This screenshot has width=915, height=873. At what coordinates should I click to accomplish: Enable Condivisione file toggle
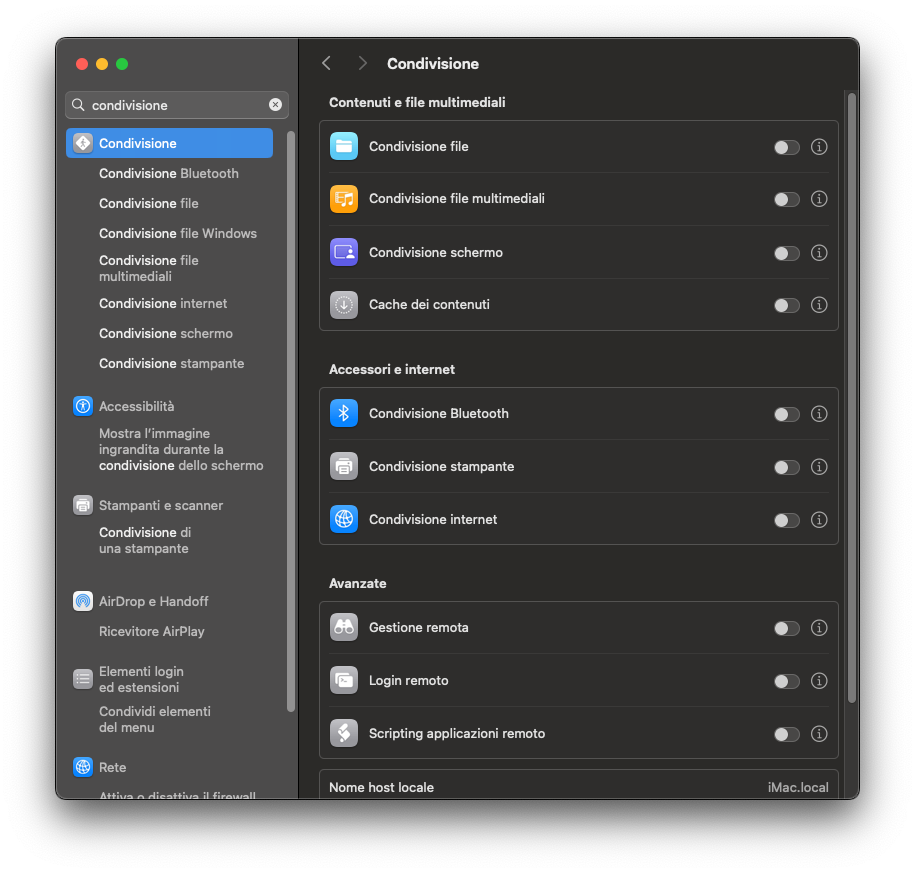pyautogui.click(x=787, y=147)
